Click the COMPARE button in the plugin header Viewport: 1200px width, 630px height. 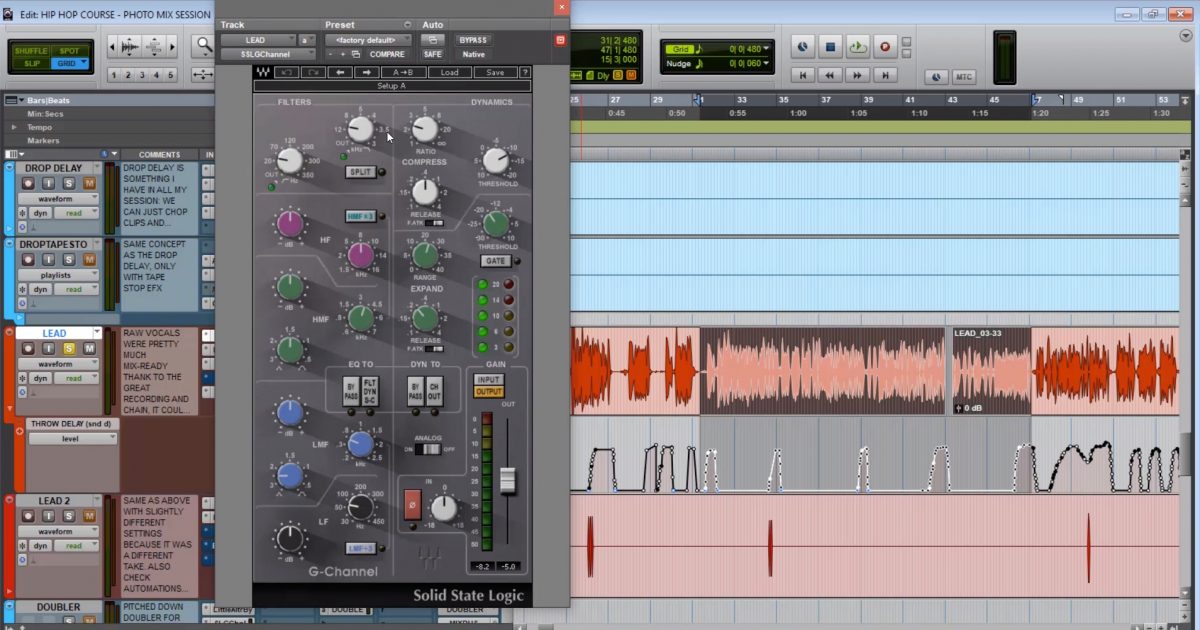coord(389,54)
